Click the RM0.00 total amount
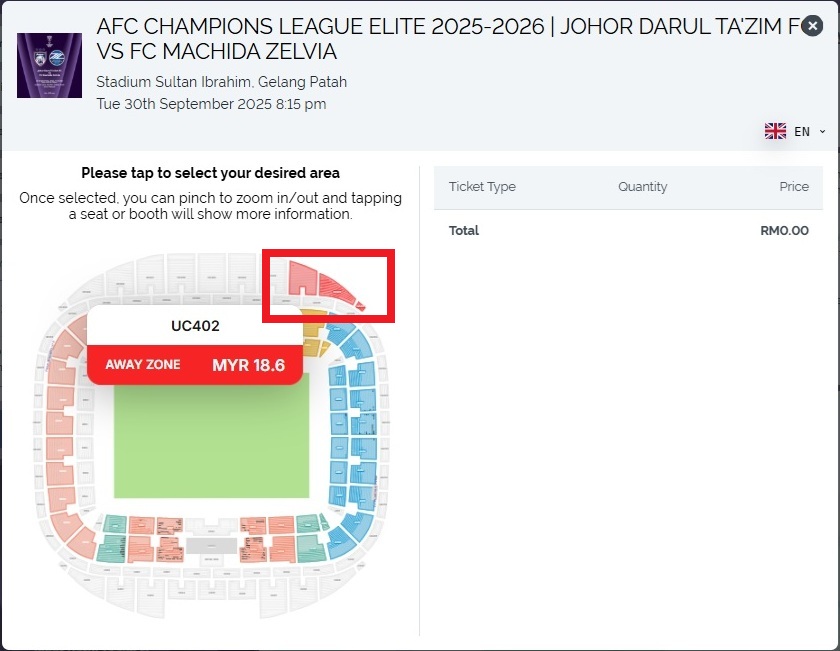This screenshot has height=651, width=840. click(784, 231)
